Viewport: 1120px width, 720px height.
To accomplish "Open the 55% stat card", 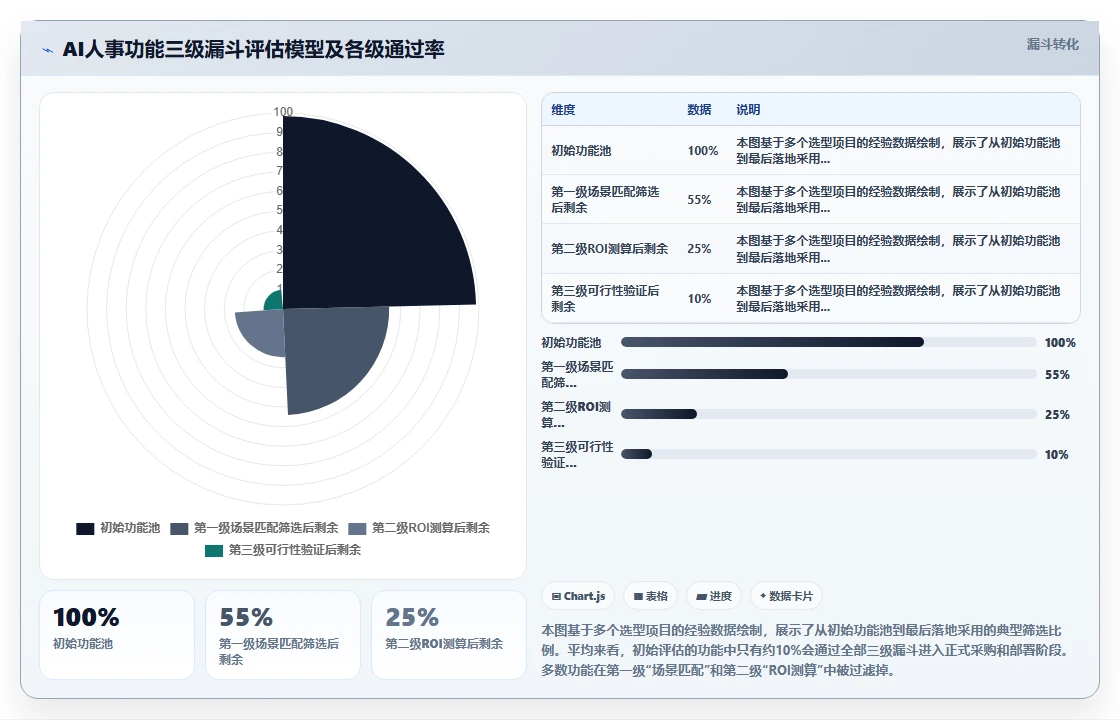I will click(283, 635).
